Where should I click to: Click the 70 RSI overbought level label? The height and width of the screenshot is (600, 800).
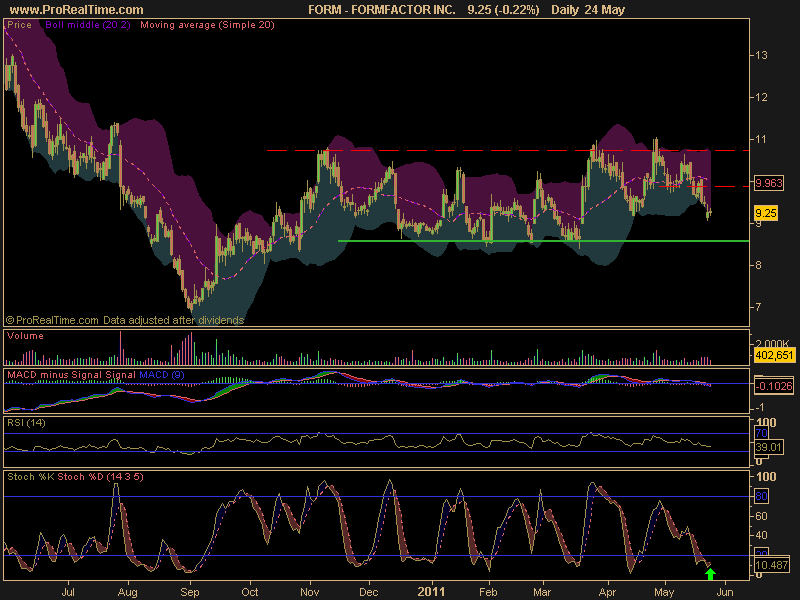761,434
